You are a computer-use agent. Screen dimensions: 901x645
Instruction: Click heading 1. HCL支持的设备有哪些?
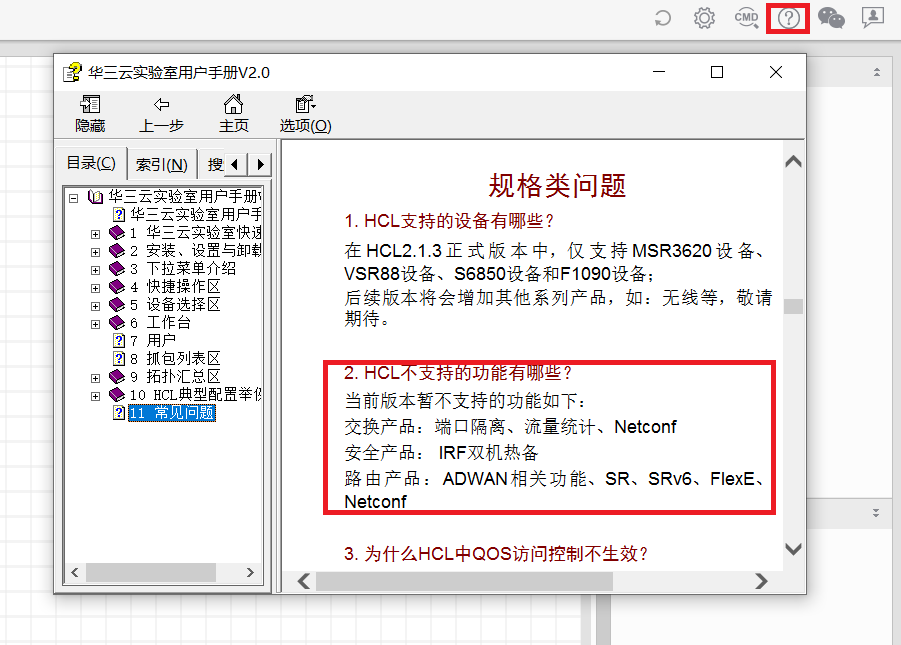pos(449,221)
